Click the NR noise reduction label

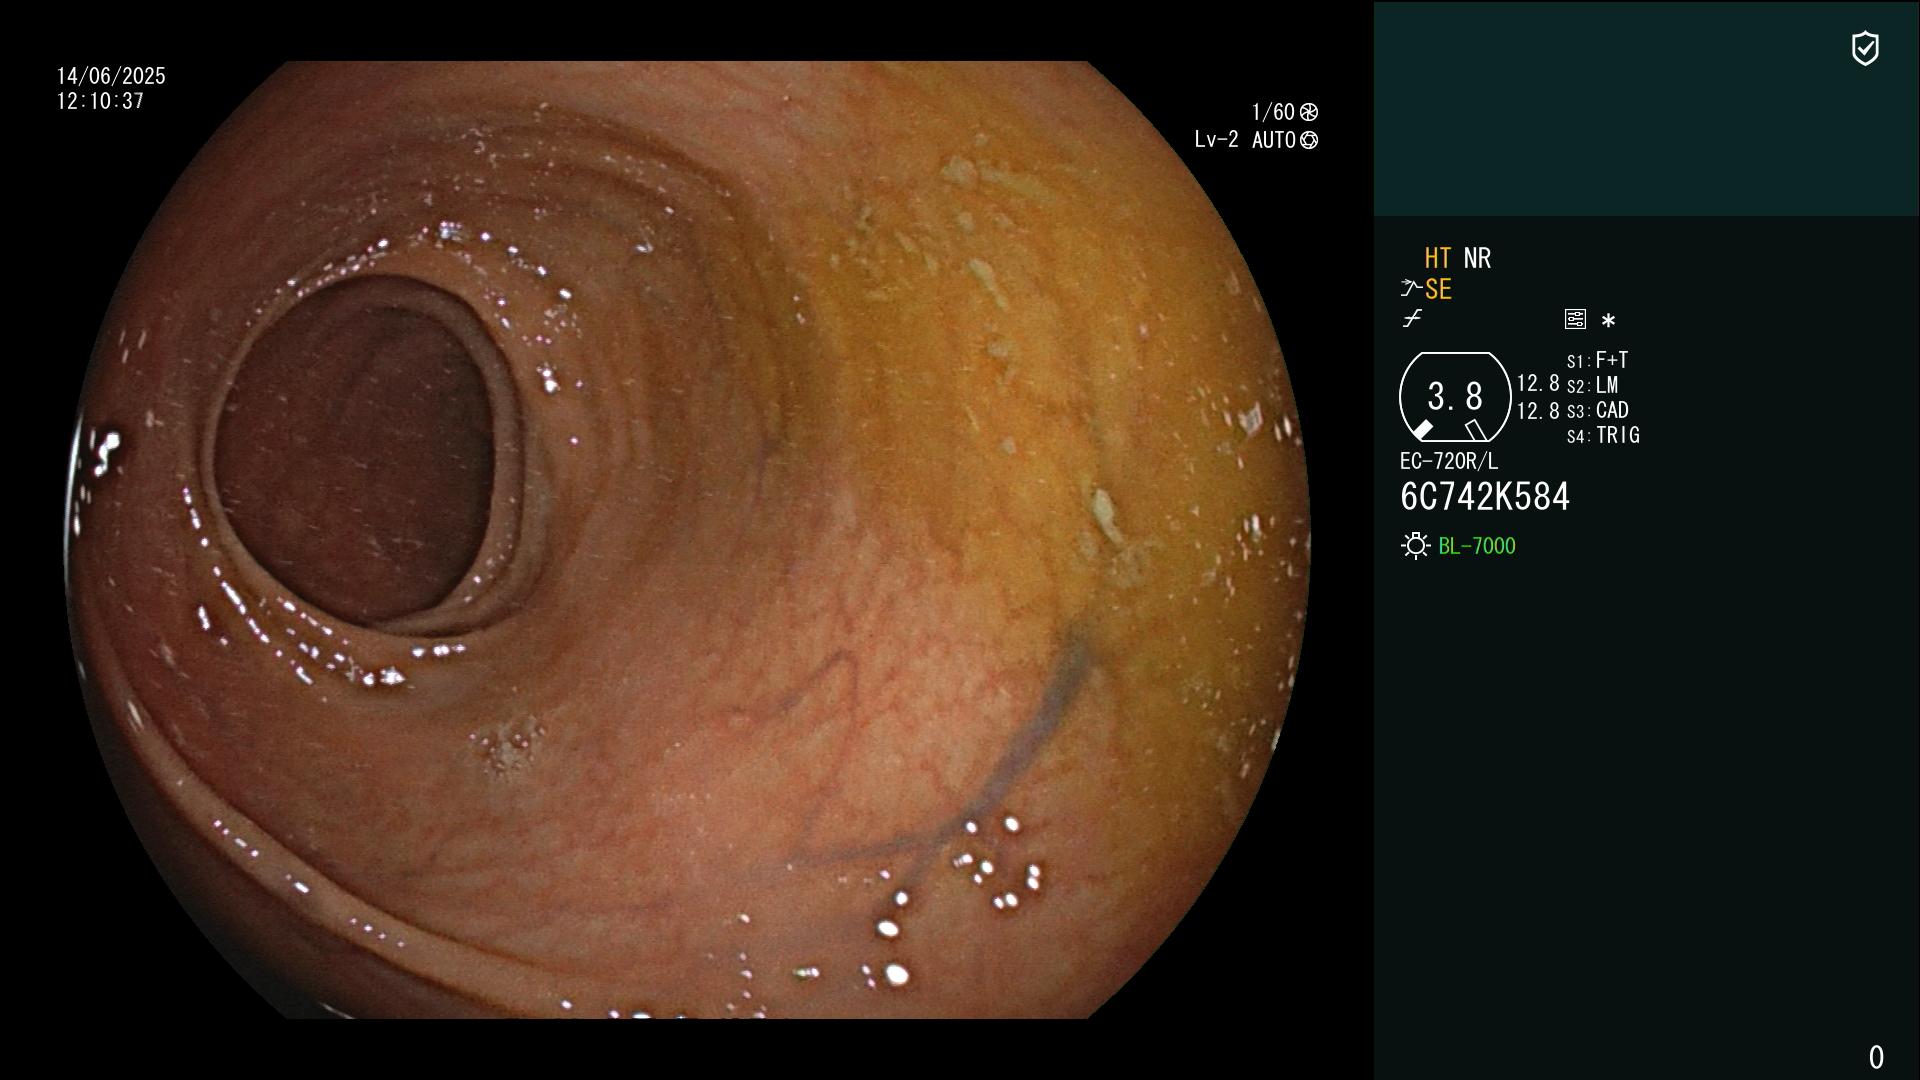point(1477,258)
